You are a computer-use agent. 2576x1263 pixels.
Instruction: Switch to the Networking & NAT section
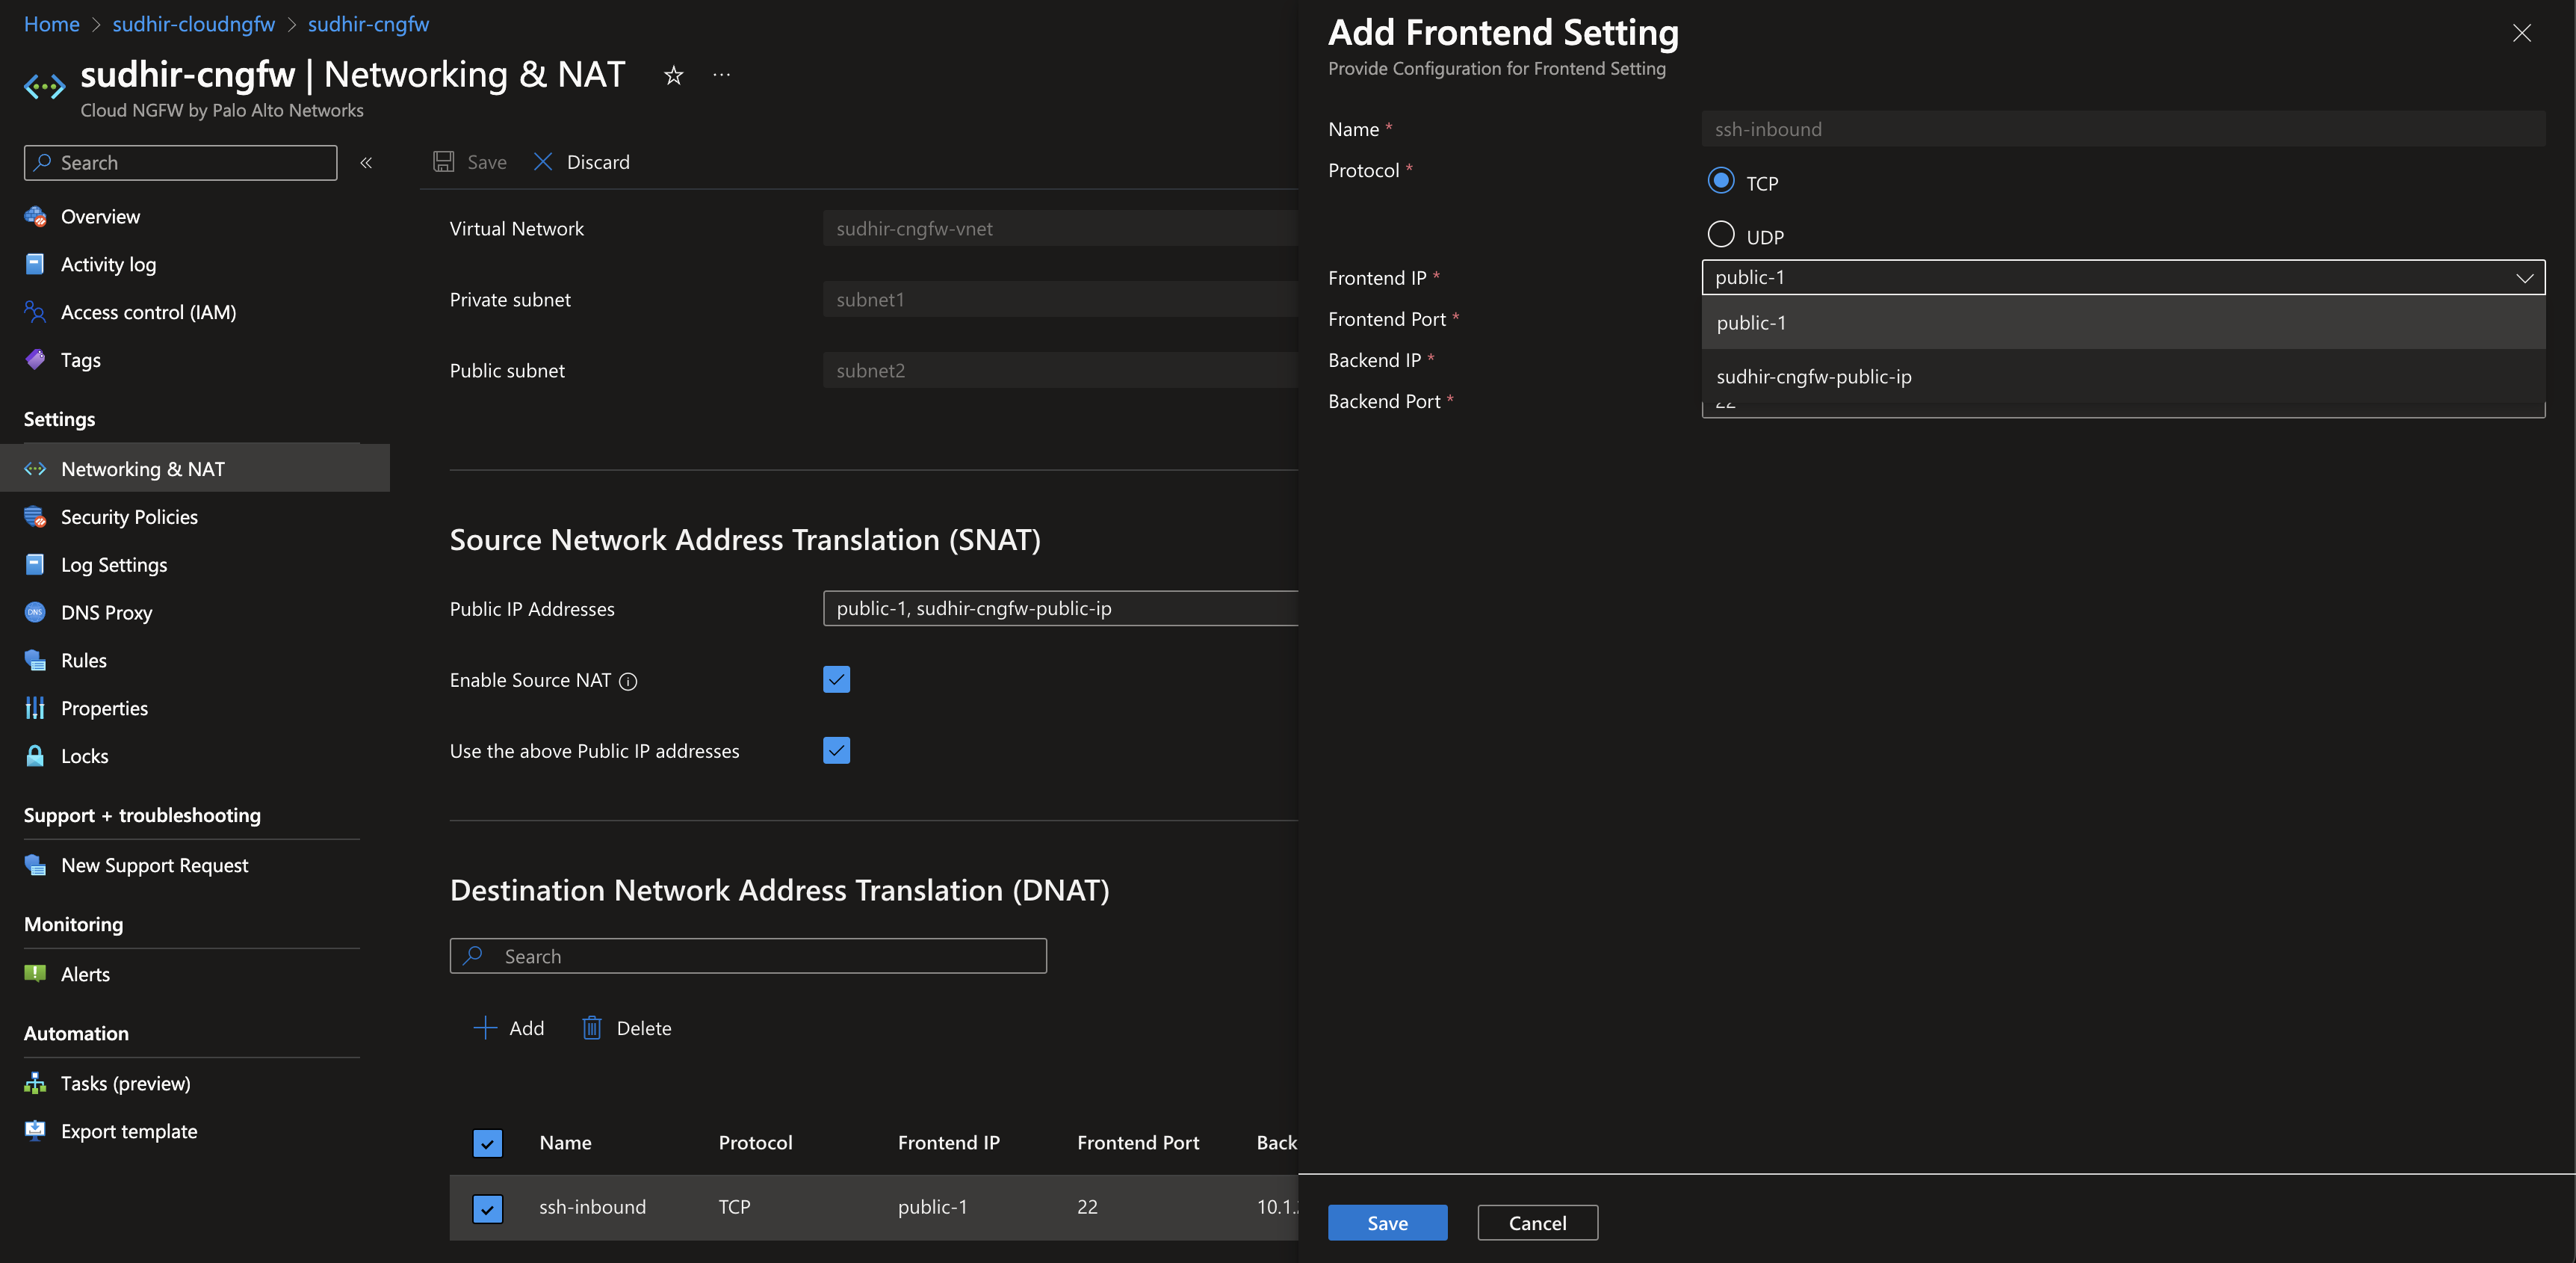(x=142, y=468)
